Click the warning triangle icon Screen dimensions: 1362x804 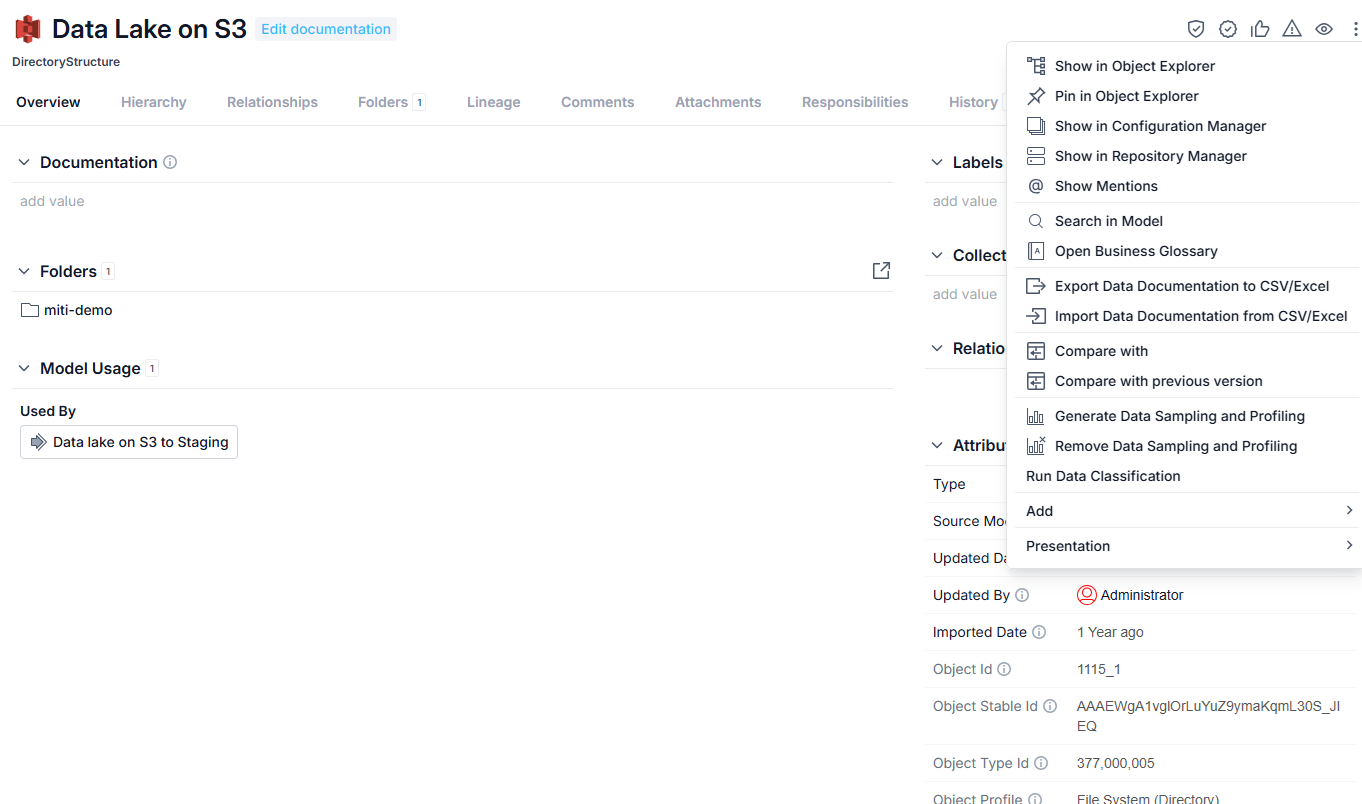point(1292,29)
